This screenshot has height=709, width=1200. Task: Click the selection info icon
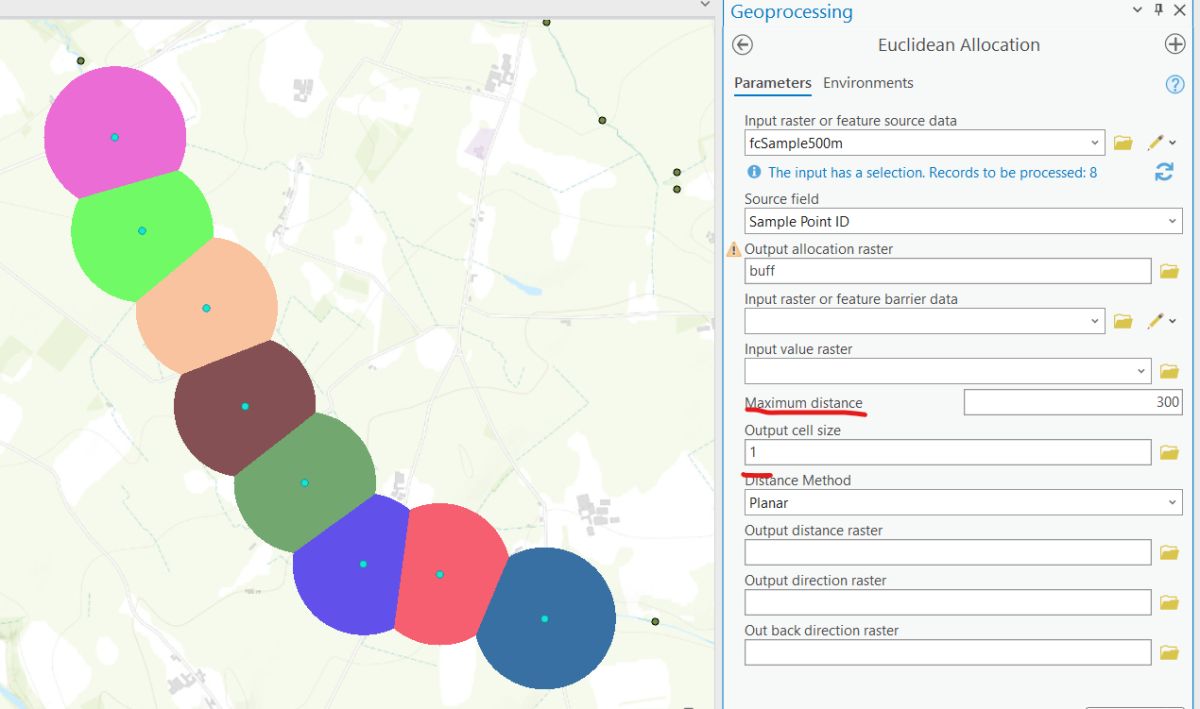pyautogui.click(x=754, y=172)
